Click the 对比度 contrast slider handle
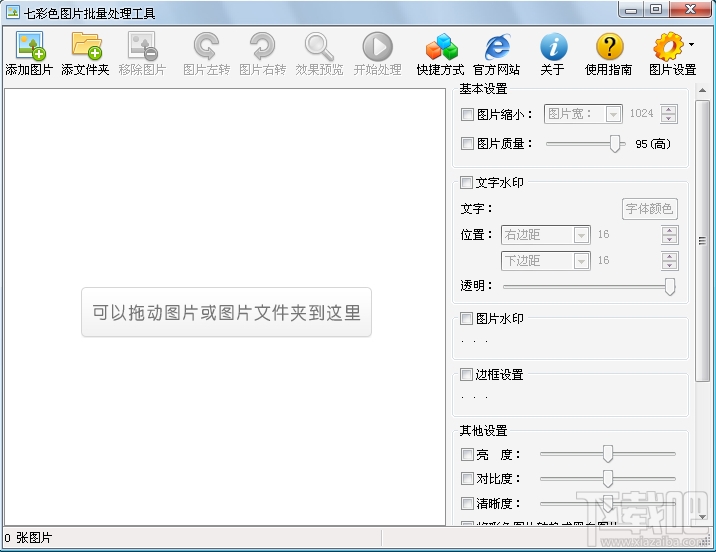This screenshot has width=716, height=552. 607,478
